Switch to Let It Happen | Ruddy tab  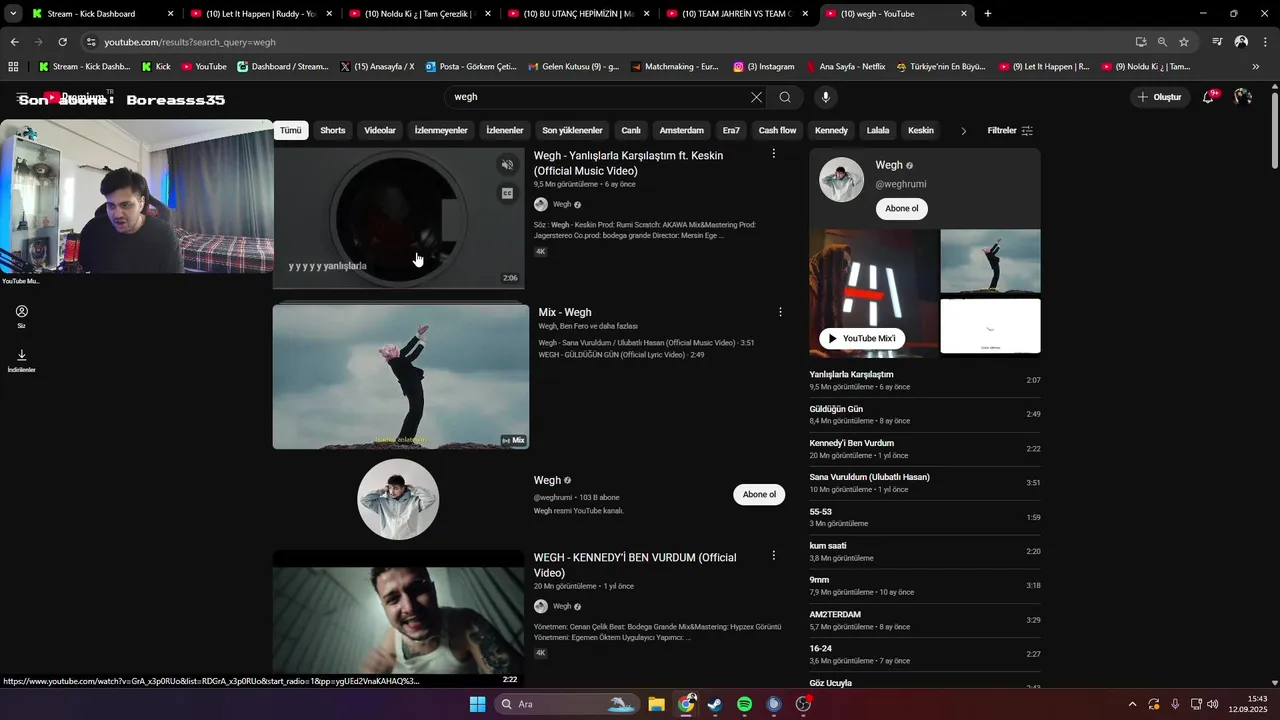(262, 14)
